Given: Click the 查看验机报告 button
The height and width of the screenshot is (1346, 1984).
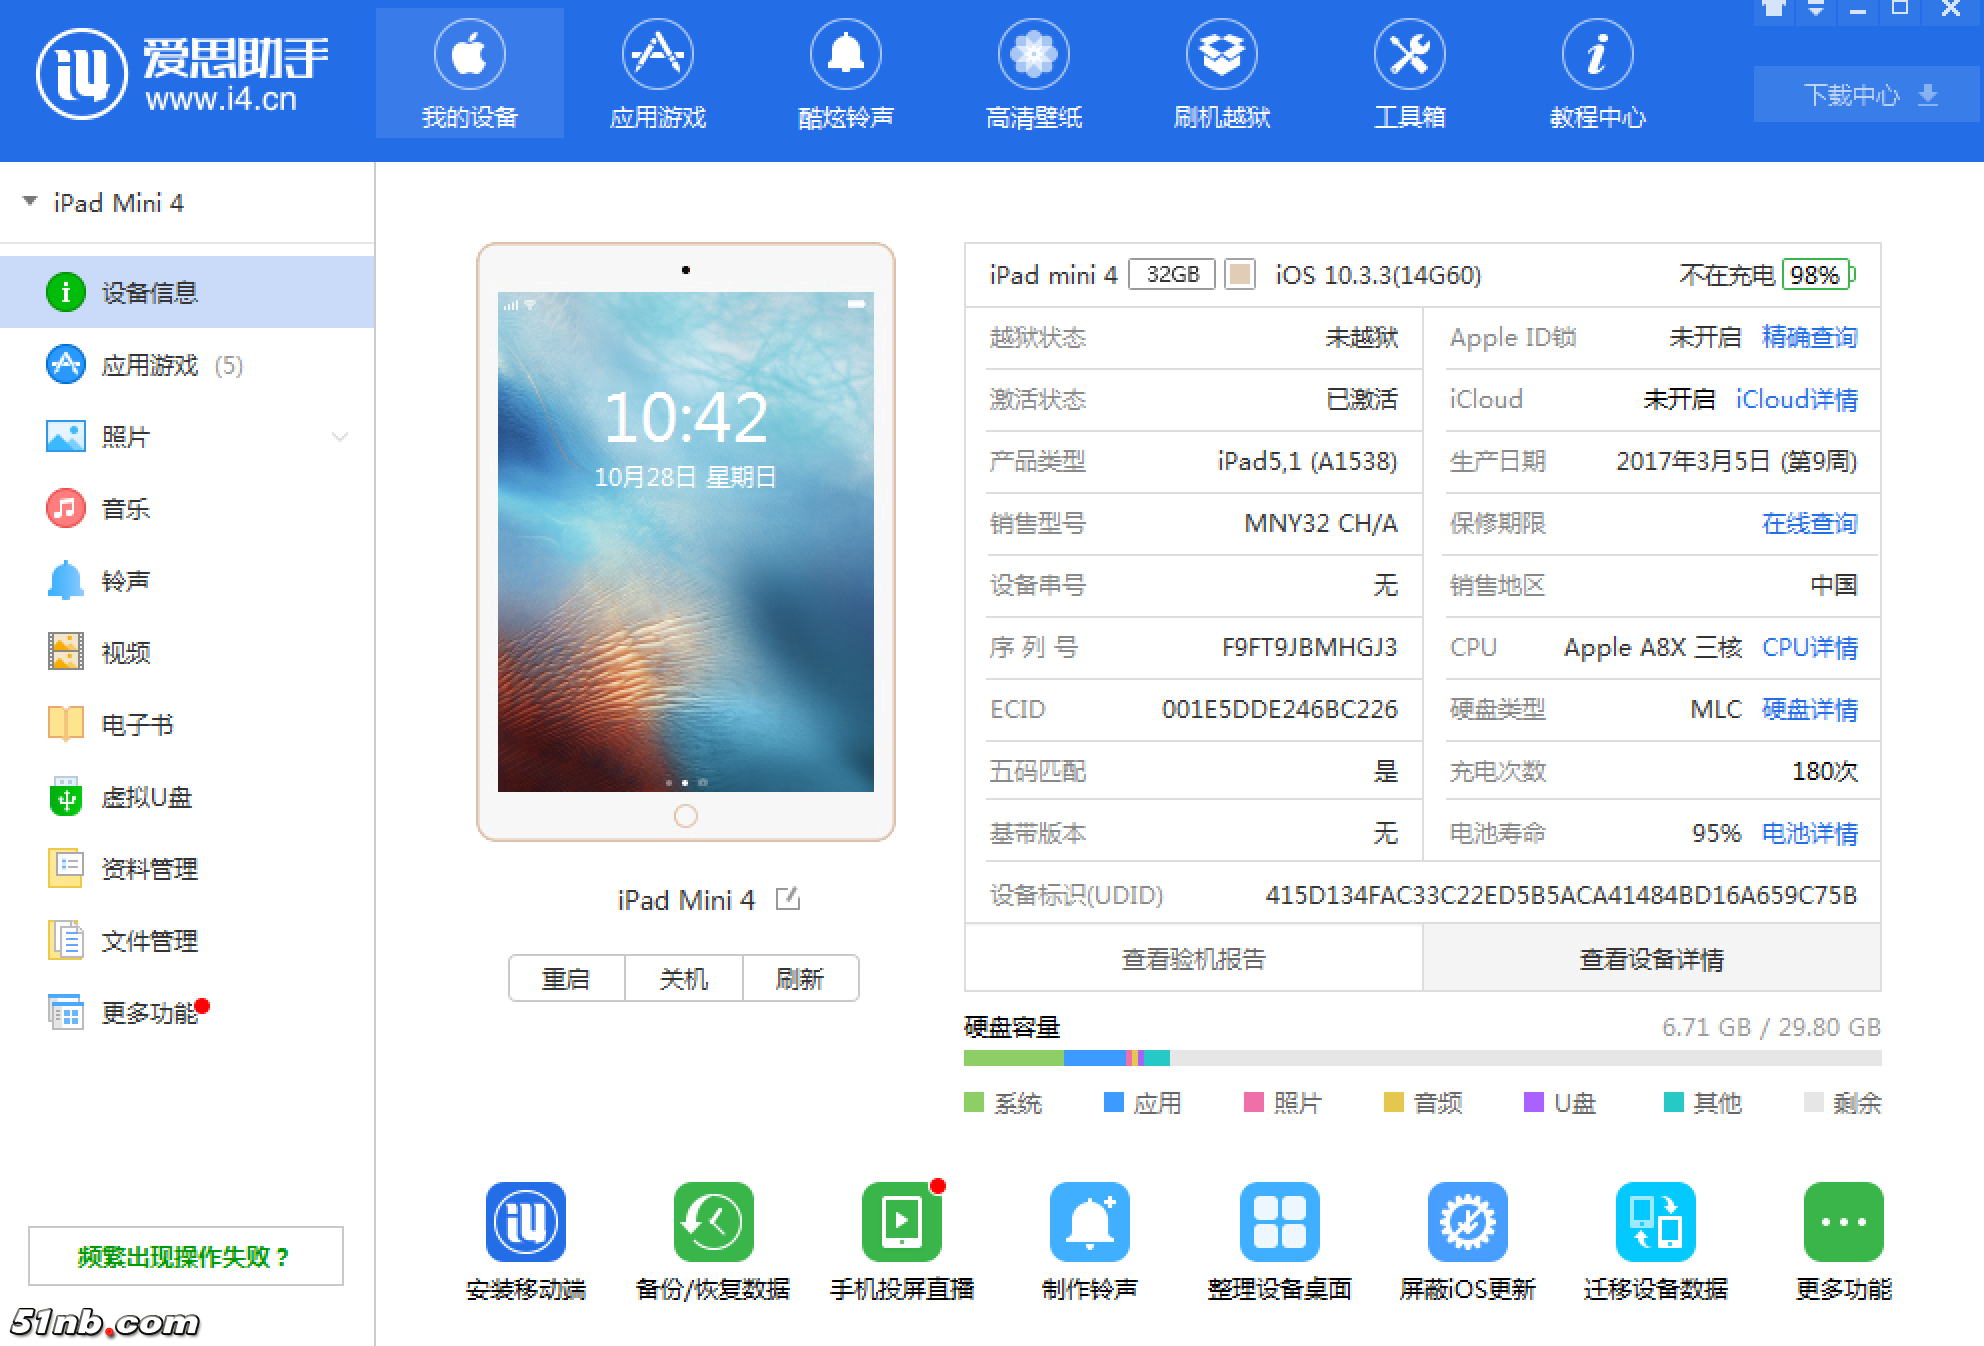Looking at the screenshot, I should [x=1193, y=959].
